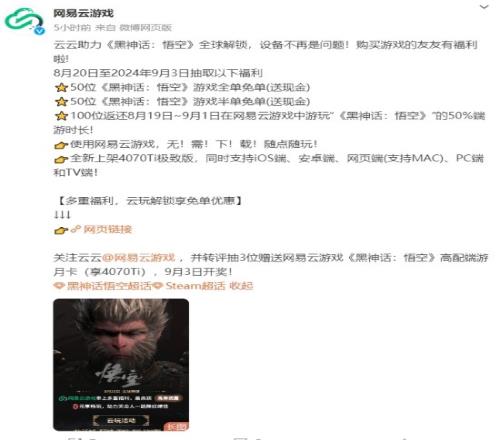Click the diamond icon before Steam超话
The width and height of the screenshot is (500, 440).
coord(158,286)
